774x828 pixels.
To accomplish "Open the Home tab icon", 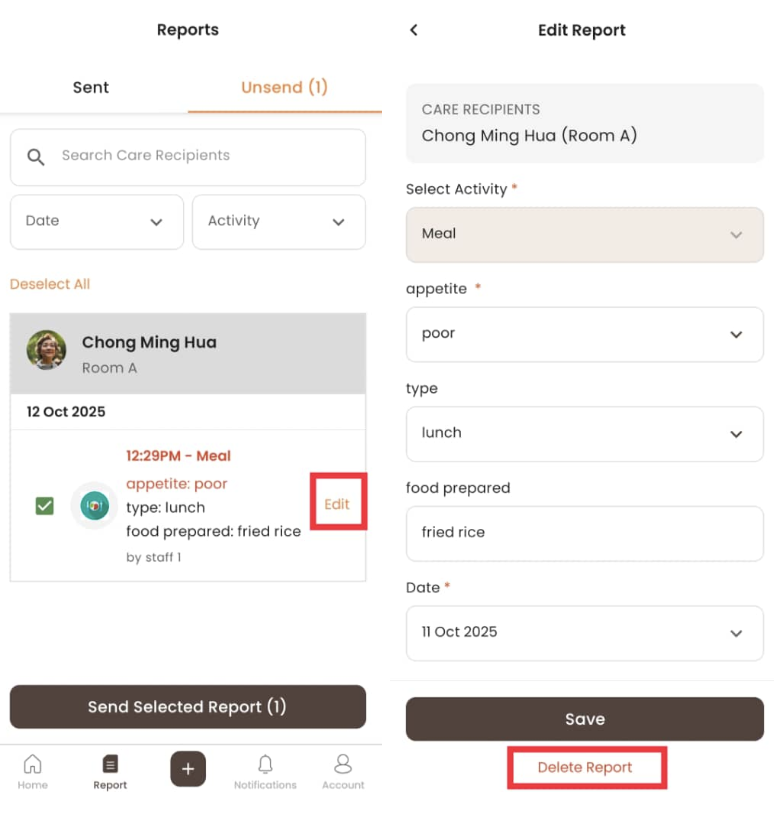I will 32,769.
